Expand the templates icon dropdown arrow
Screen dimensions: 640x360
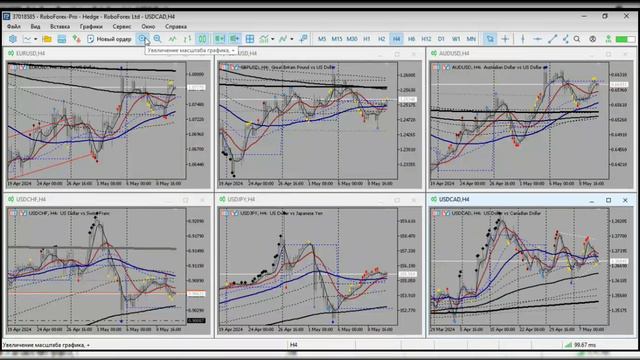point(291,39)
